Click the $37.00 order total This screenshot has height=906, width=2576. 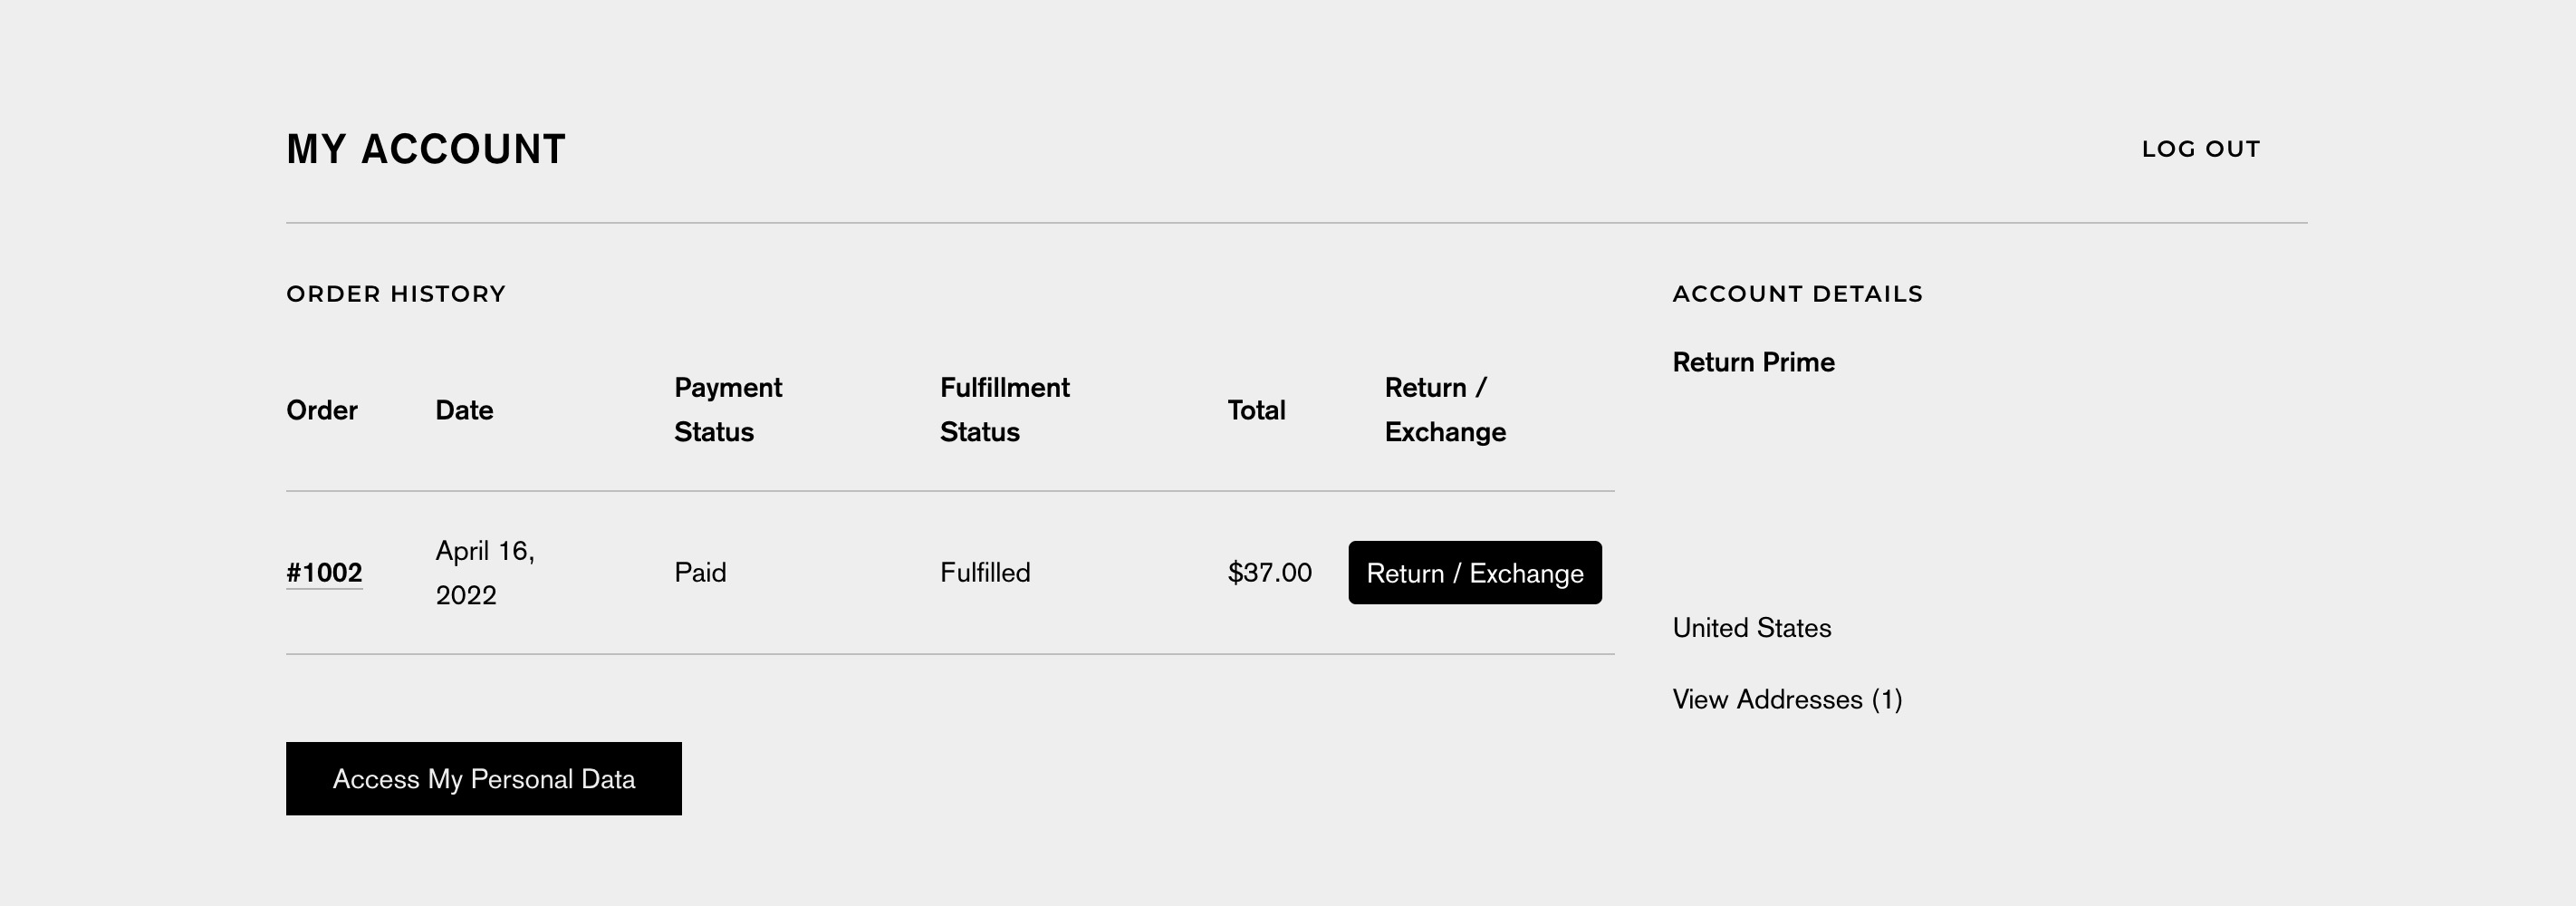tap(1269, 573)
